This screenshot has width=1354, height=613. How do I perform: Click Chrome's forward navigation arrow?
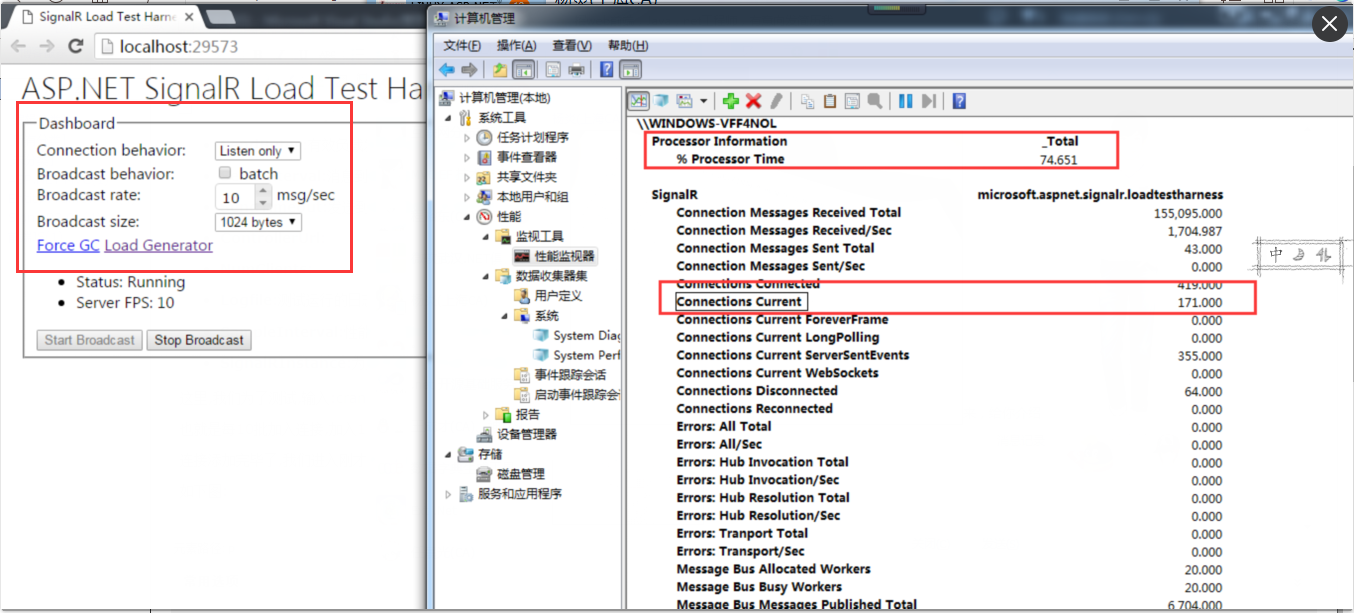click(x=46, y=46)
